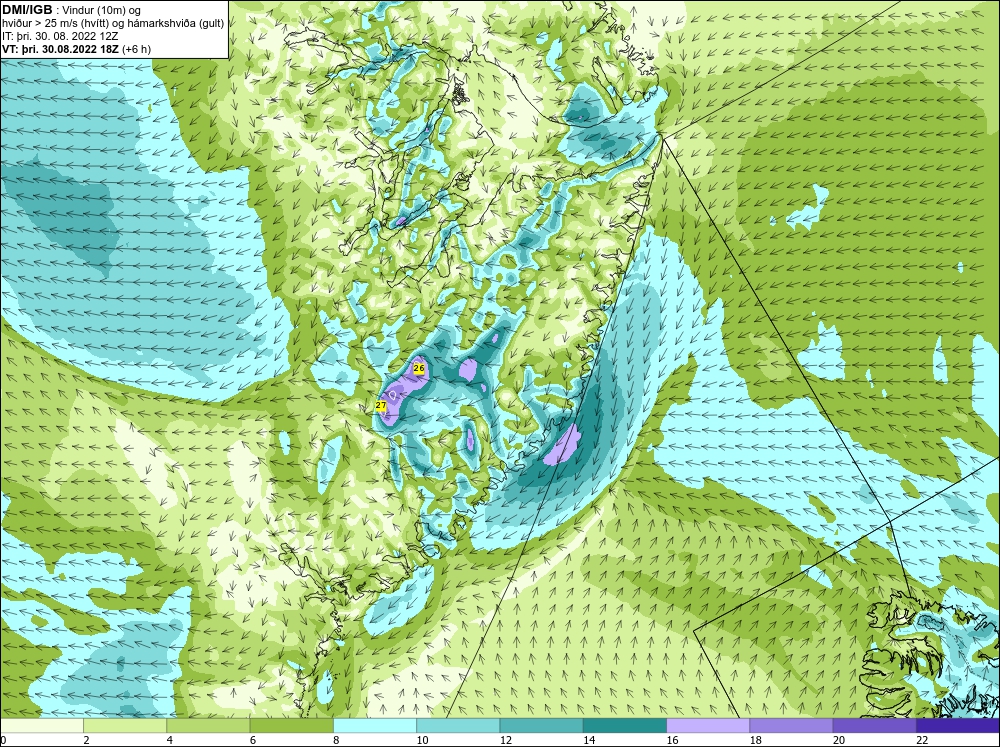Pick the 14–16 m/s dark teal swatch

[625, 725]
